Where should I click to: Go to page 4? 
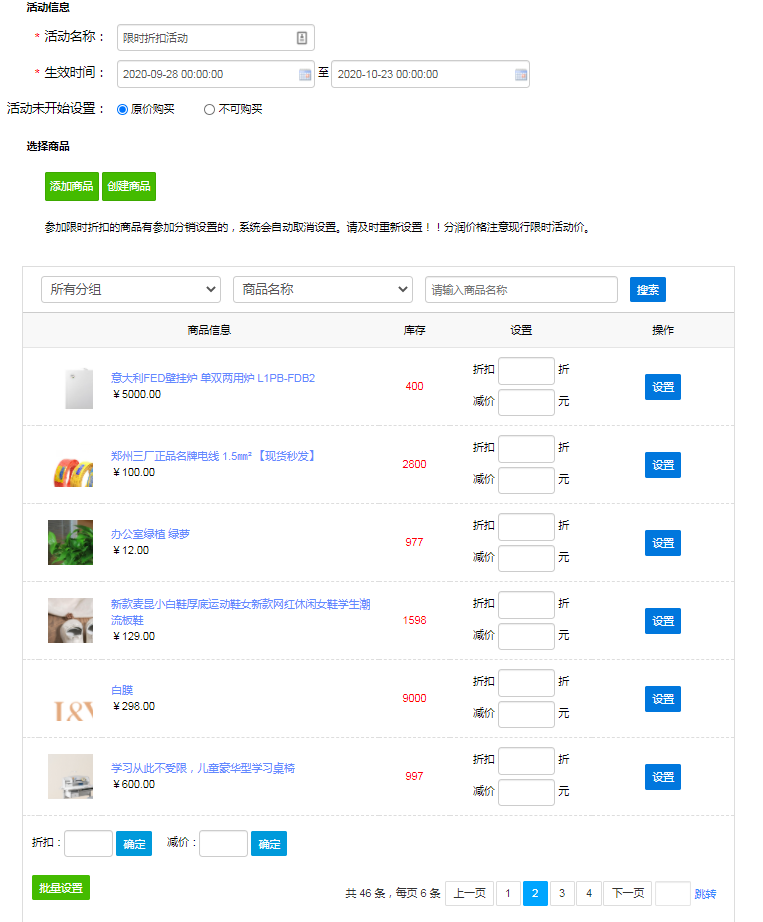click(589, 893)
